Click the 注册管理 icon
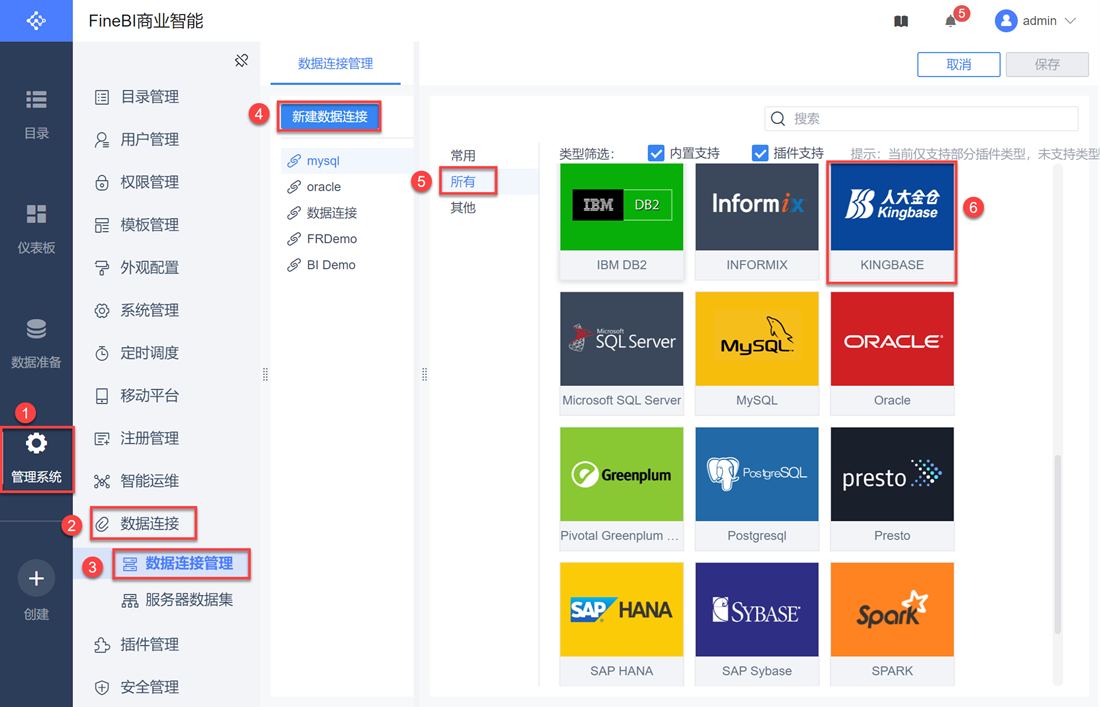 pos(102,439)
